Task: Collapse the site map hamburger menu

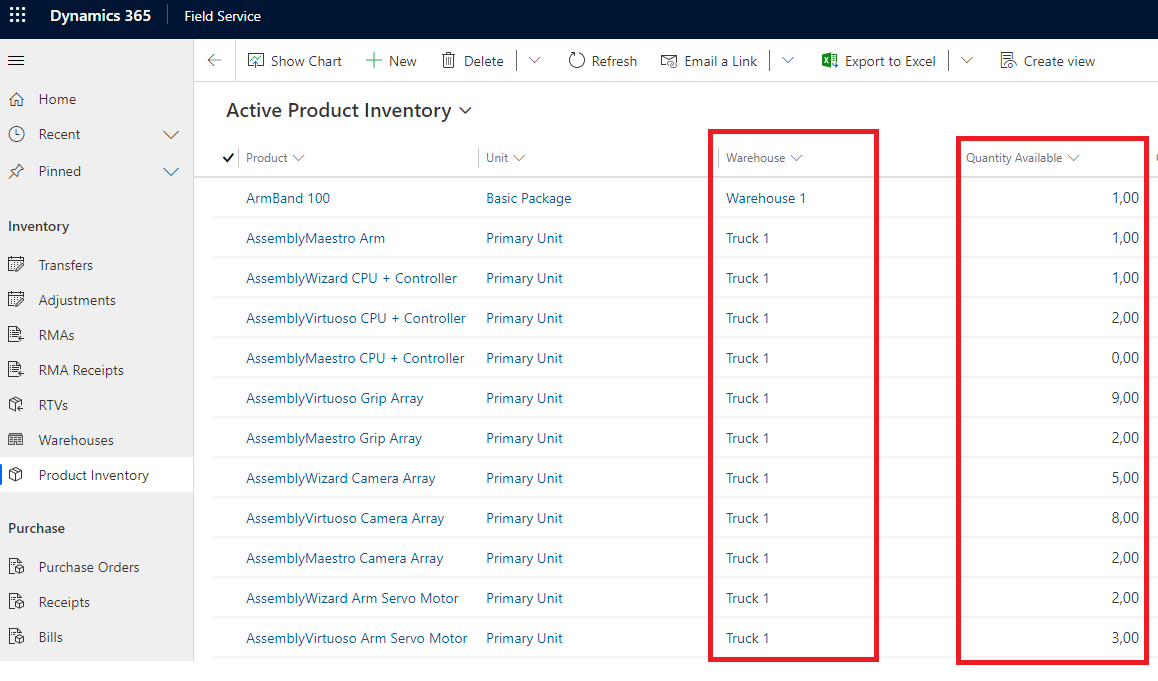Action: 16,61
